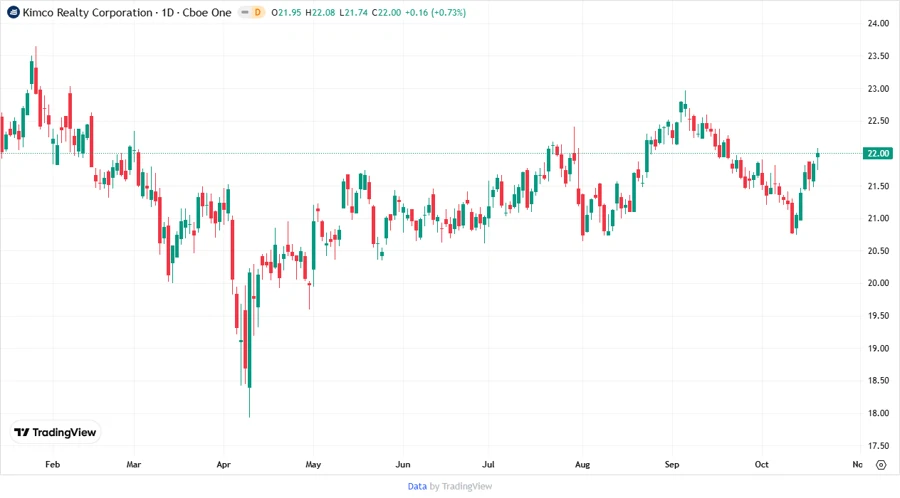Click the 18.00 price axis label
This screenshot has width=900, height=498.
pyautogui.click(x=878, y=413)
